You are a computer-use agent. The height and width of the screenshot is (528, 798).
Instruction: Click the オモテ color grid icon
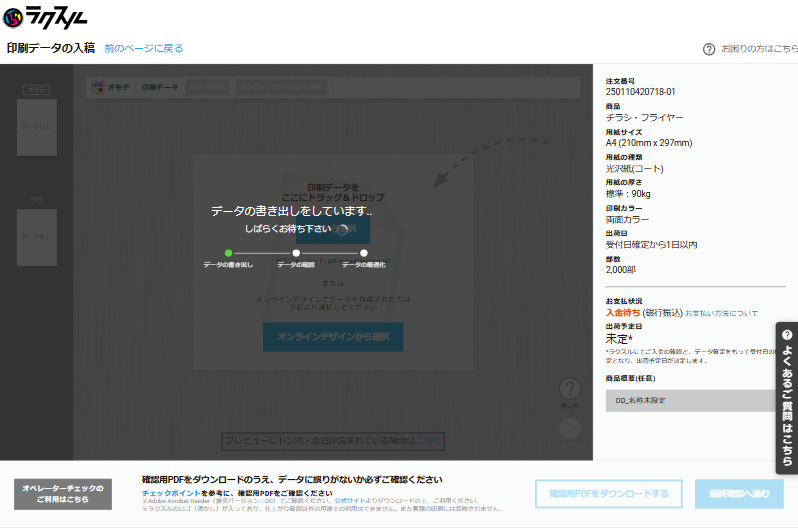tap(97, 88)
